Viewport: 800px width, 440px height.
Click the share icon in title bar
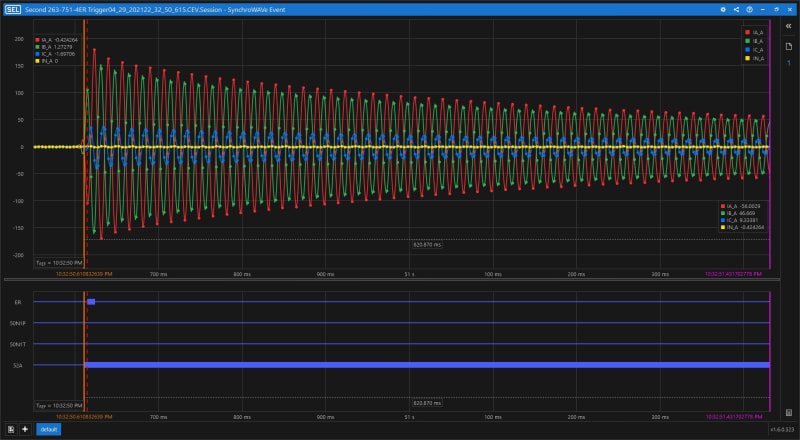(736, 10)
